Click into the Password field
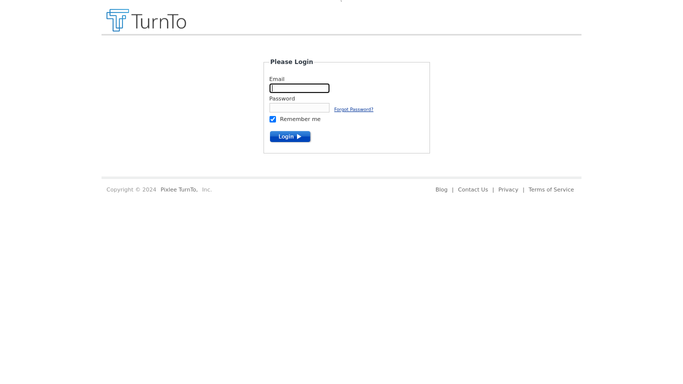 (299, 108)
